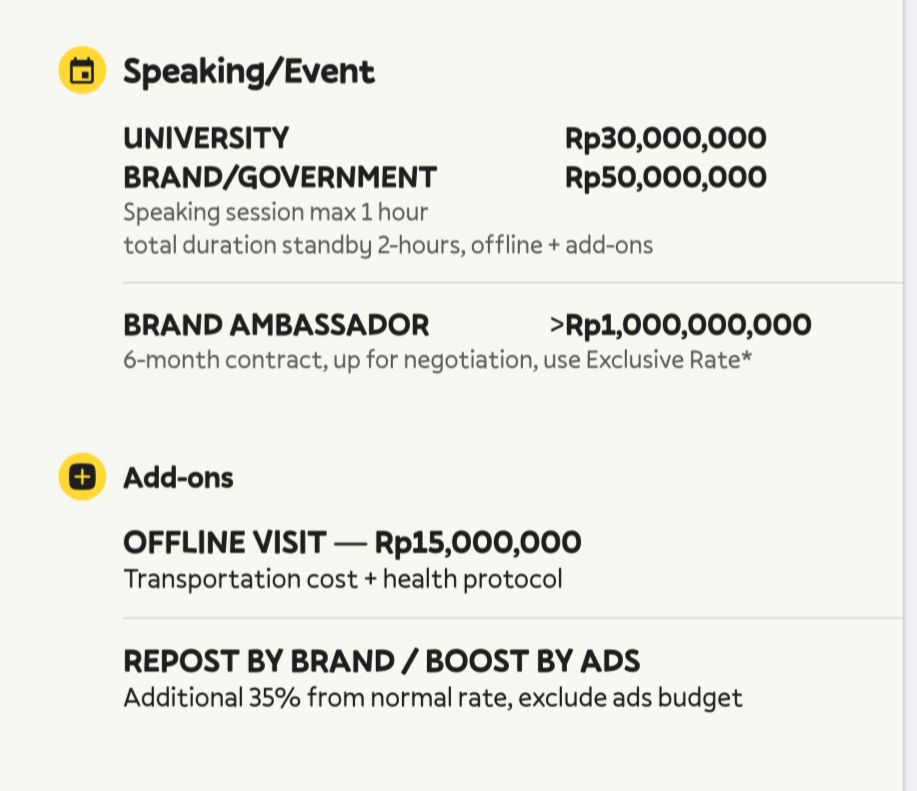This screenshot has height=791, width=917.
Task: Click the 'Additional 35% from normal rate' note
Action: coord(432,697)
